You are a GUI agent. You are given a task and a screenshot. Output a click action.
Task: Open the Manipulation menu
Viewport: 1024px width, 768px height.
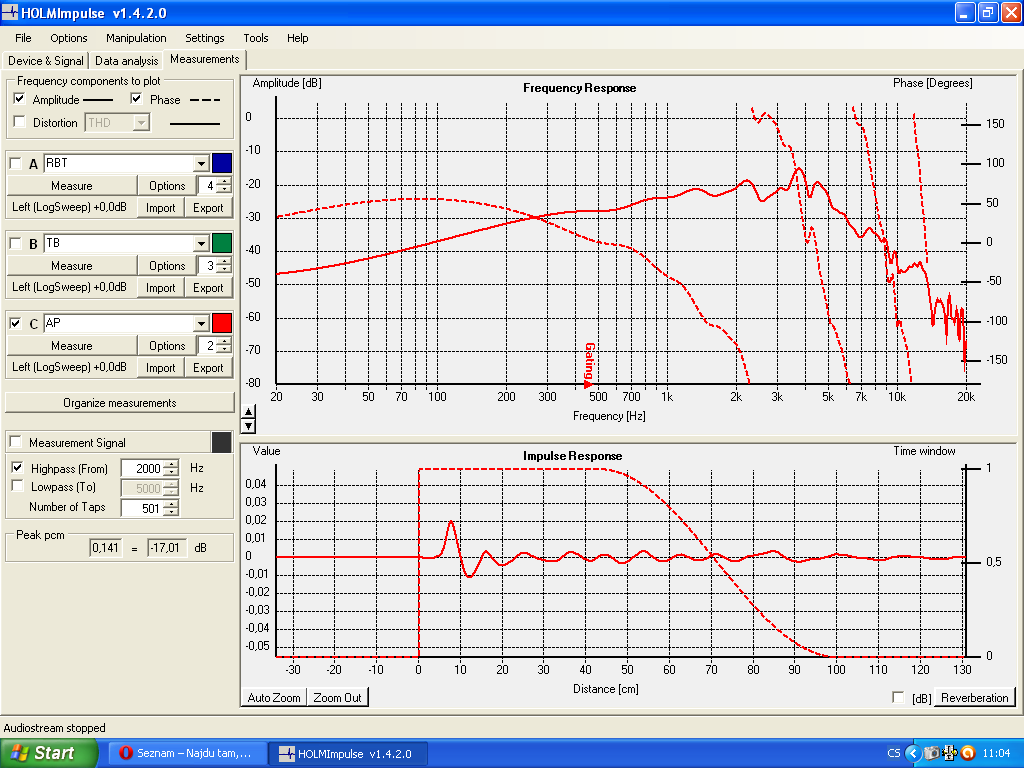pyautogui.click(x=136, y=38)
